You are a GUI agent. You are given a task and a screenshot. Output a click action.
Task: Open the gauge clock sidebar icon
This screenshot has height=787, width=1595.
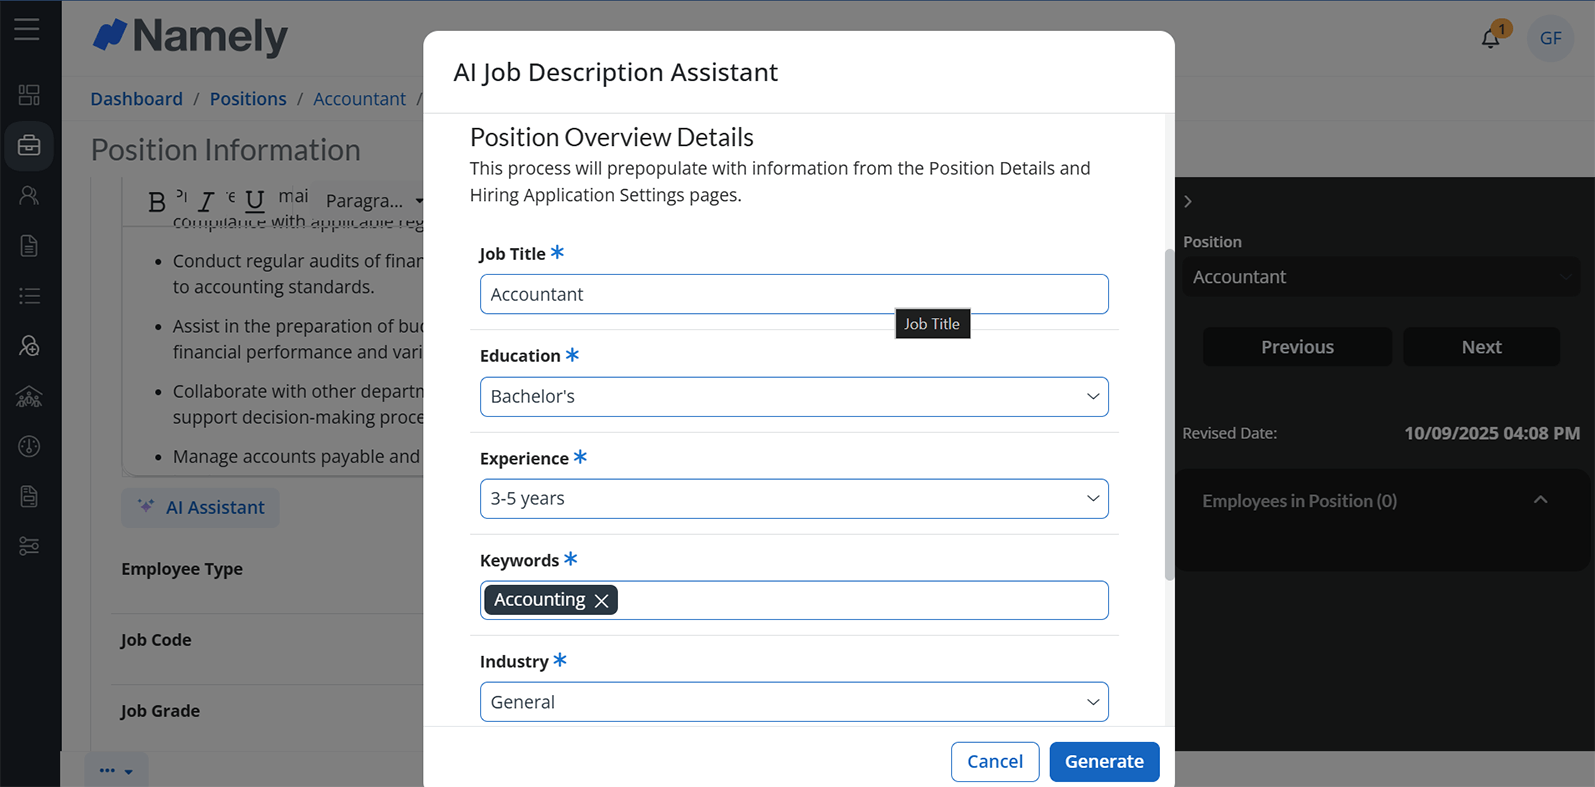pyautogui.click(x=29, y=446)
